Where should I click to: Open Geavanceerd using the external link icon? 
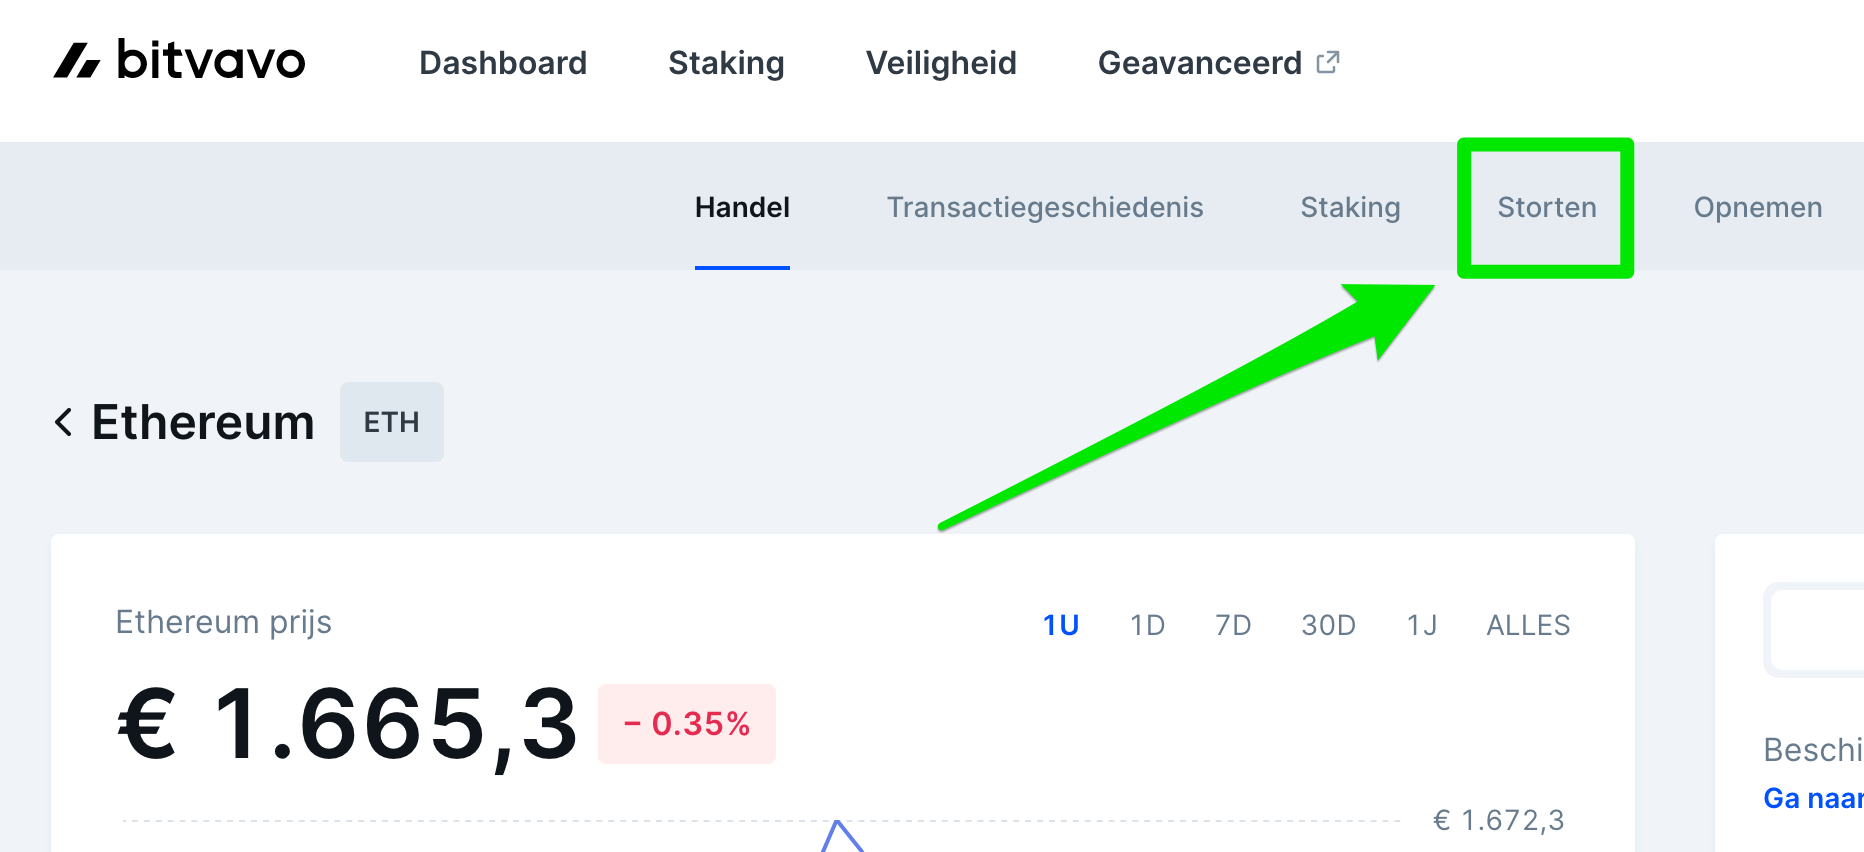pyautogui.click(x=1327, y=61)
